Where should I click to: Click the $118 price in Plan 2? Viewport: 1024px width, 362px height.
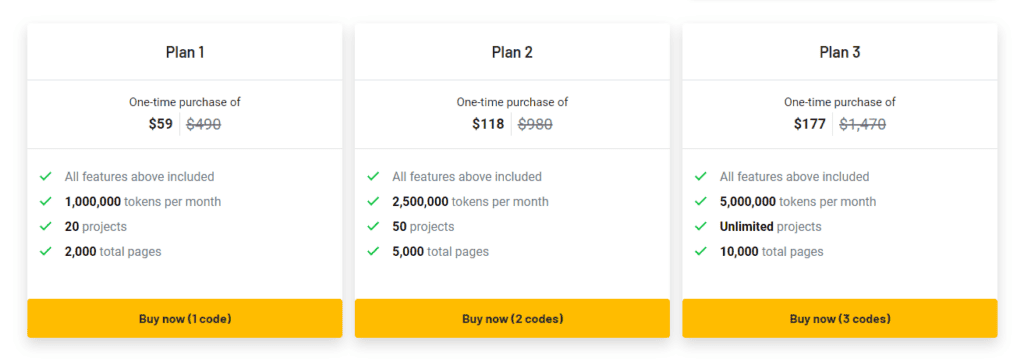point(488,123)
